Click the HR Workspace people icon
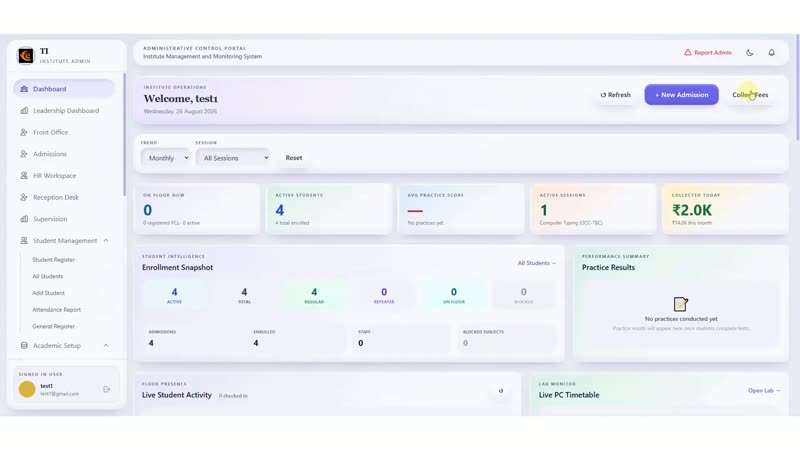 (x=24, y=176)
